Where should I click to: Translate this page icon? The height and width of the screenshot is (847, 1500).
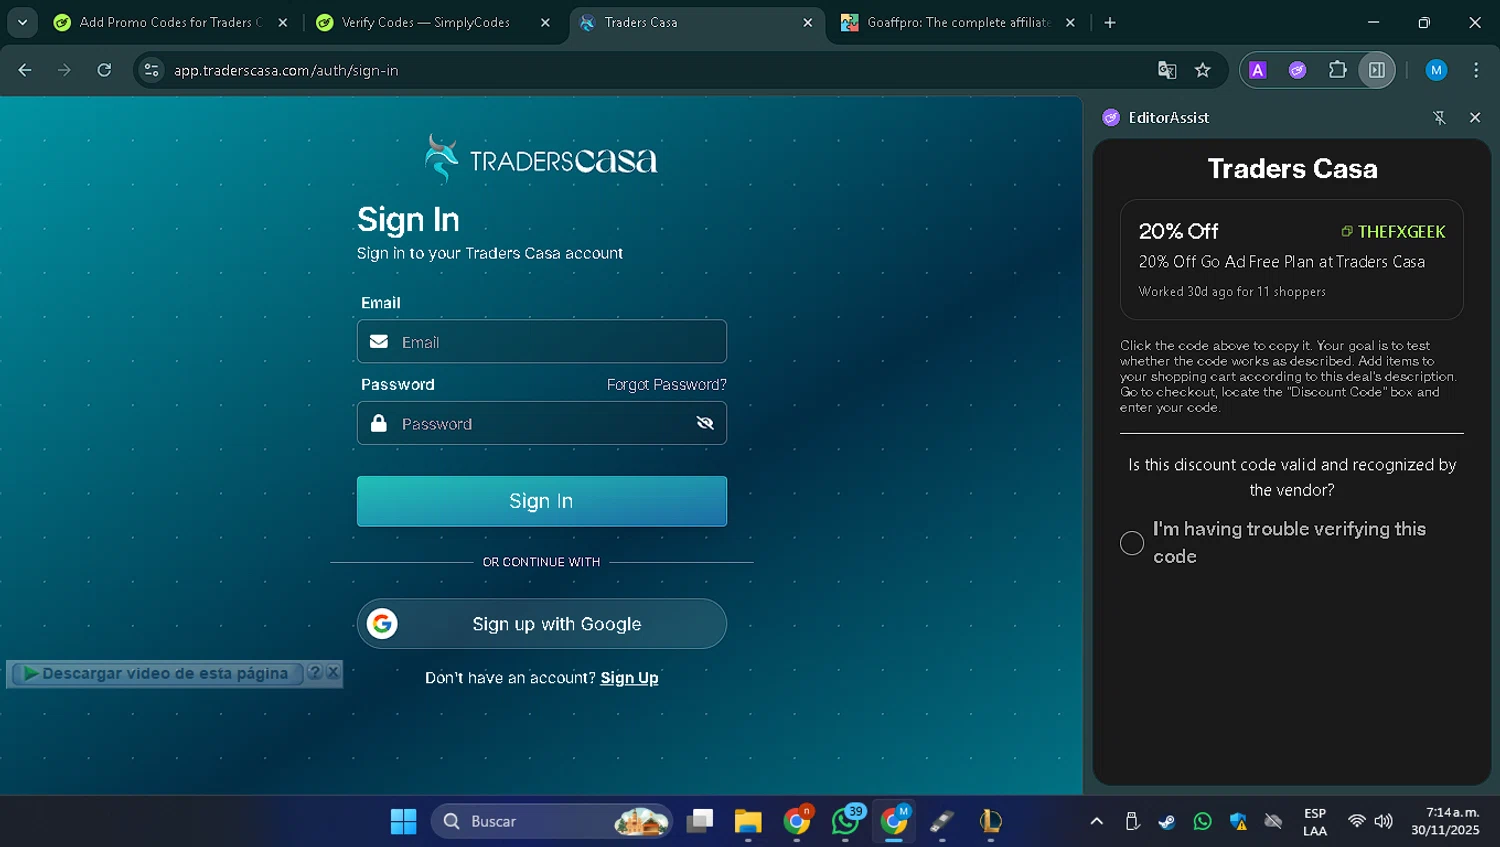[1167, 70]
